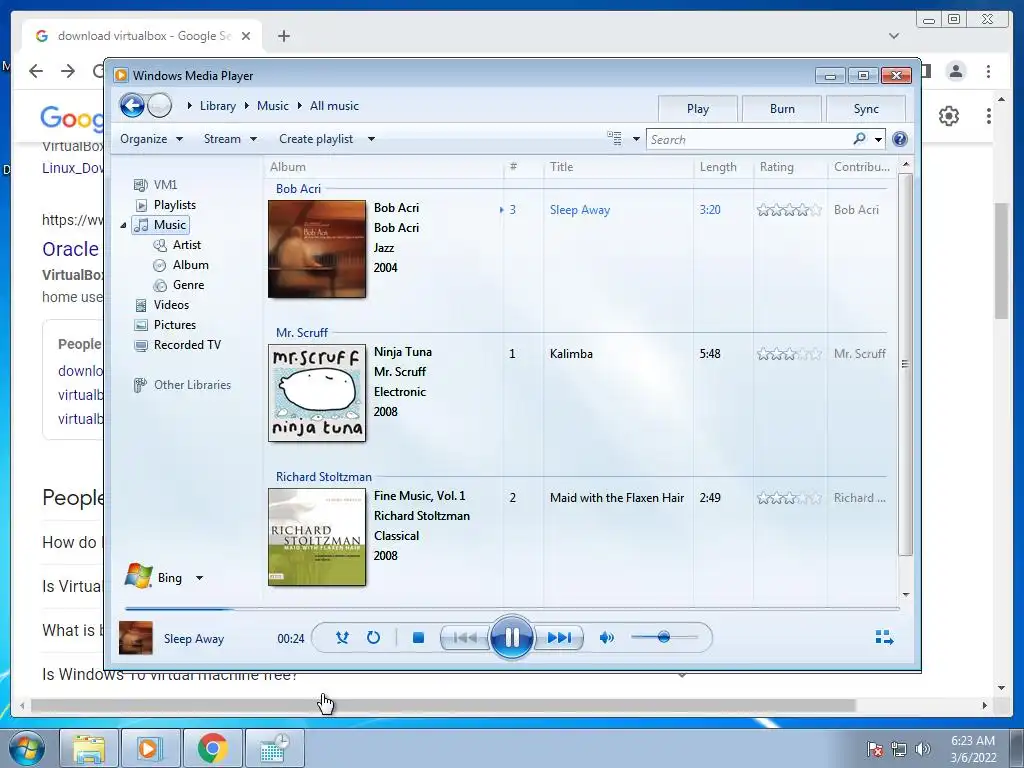Open the view options icon

point(615,138)
